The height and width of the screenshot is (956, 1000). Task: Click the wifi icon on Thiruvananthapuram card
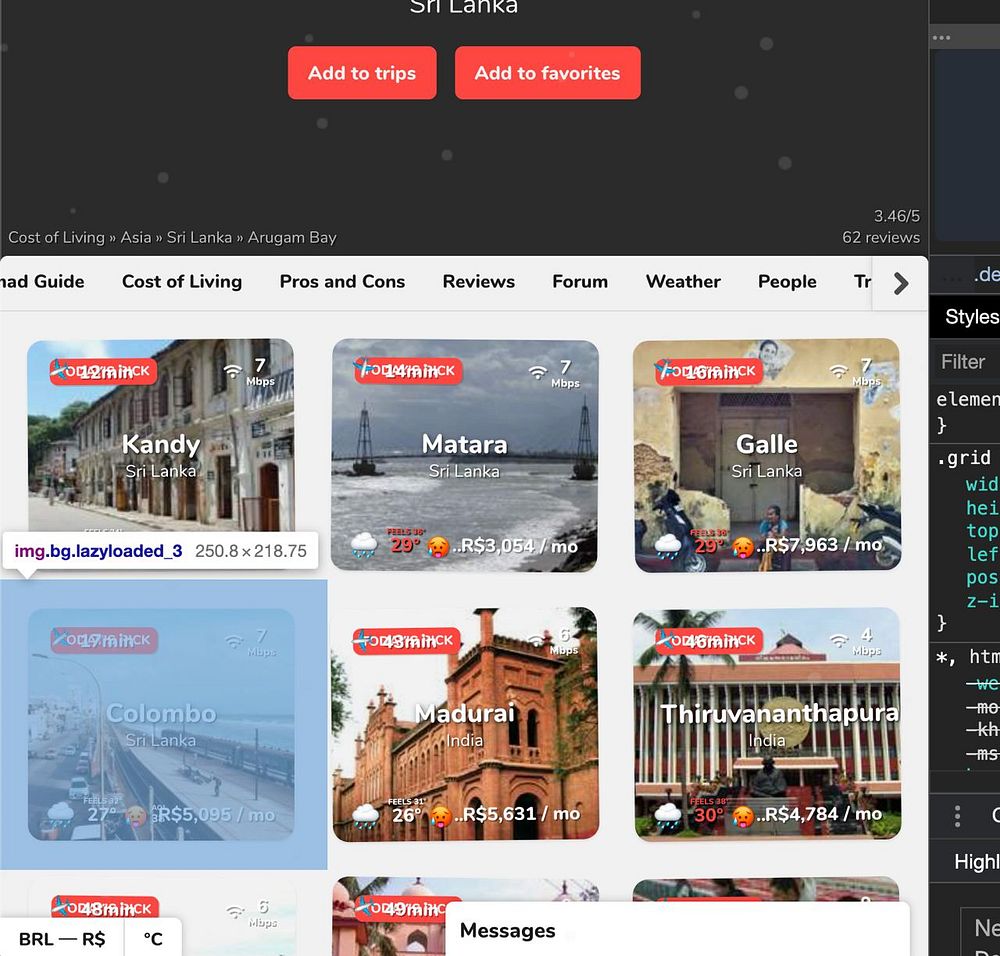click(x=838, y=640)
